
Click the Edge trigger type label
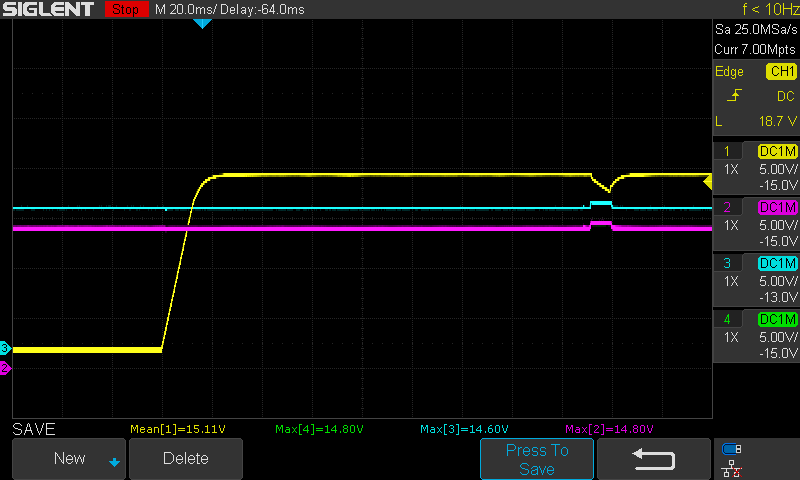click(729, 72)
